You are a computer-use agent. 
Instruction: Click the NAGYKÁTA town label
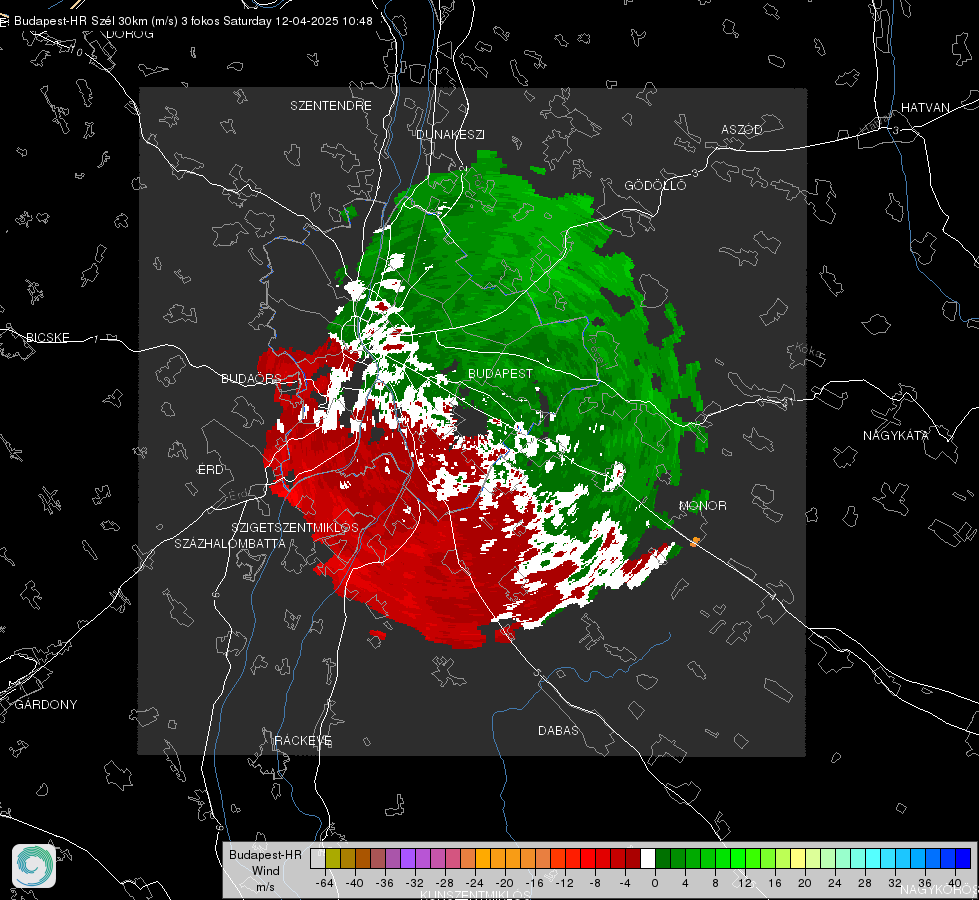coord(895,435)
